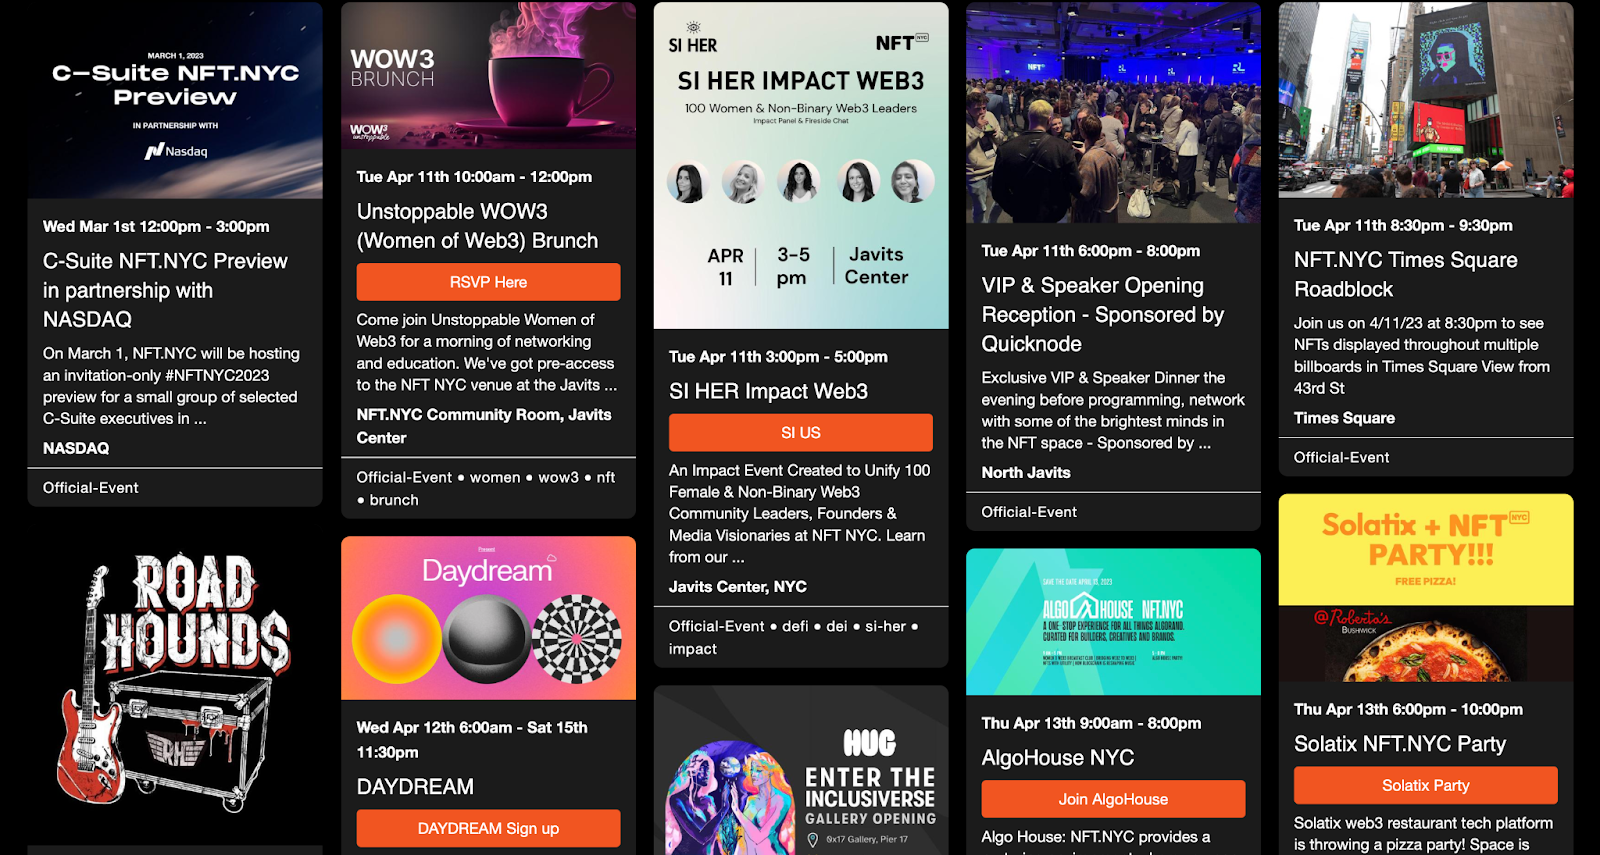
Task: Click 'Wed Mar 1st 12:00pm - 3:00pm' date
Action: tap(156, 227)
